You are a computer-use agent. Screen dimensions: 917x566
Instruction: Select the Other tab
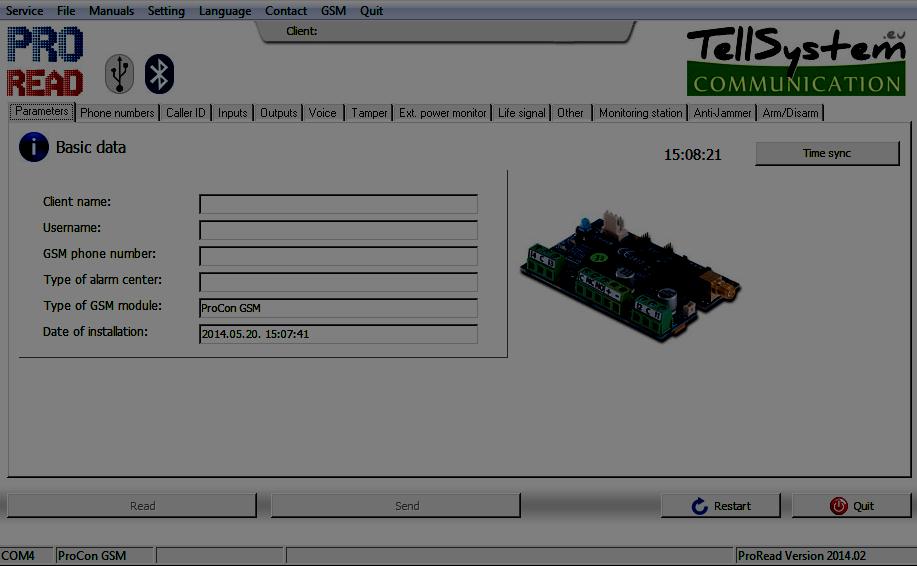pos(570,113)
